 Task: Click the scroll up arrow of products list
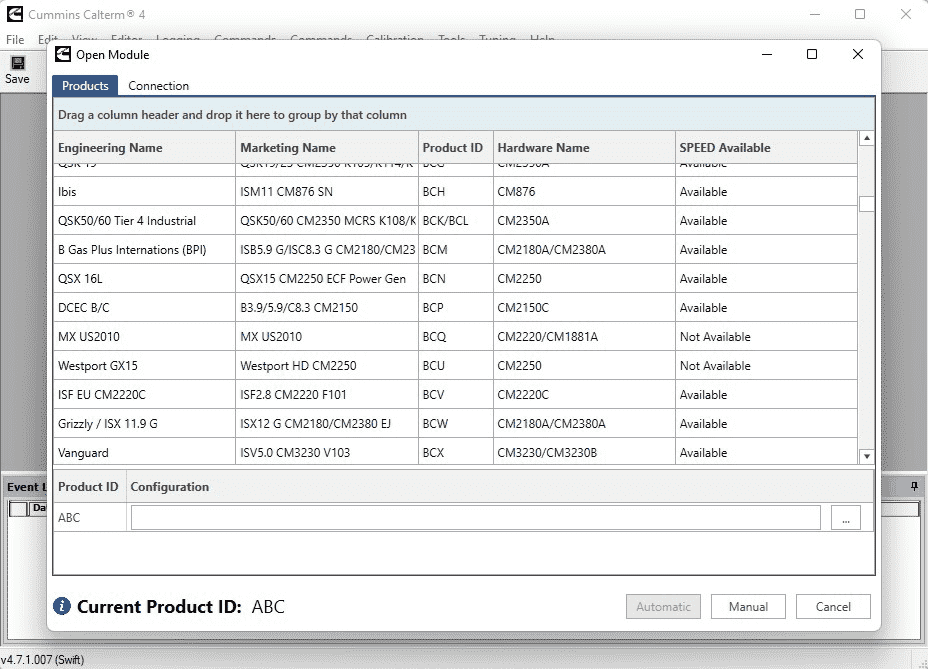pos(866,139)
